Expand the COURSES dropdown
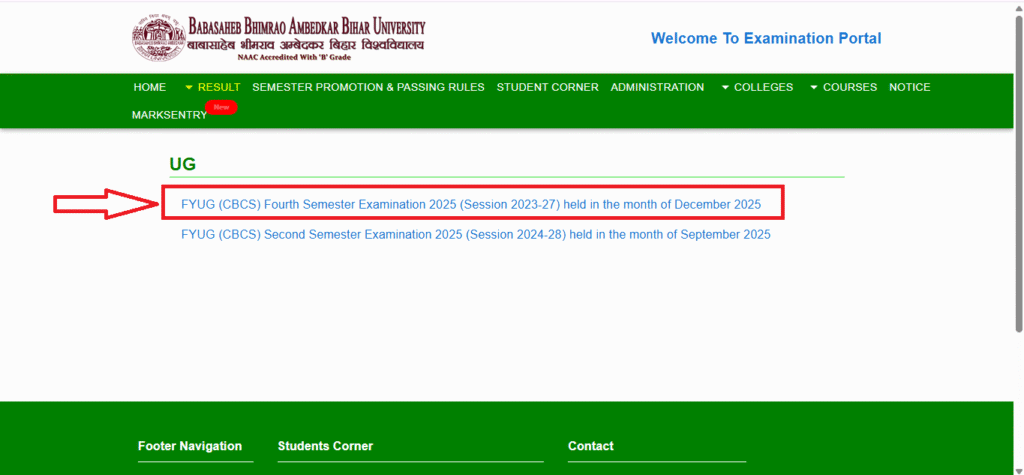 (843, 88)
